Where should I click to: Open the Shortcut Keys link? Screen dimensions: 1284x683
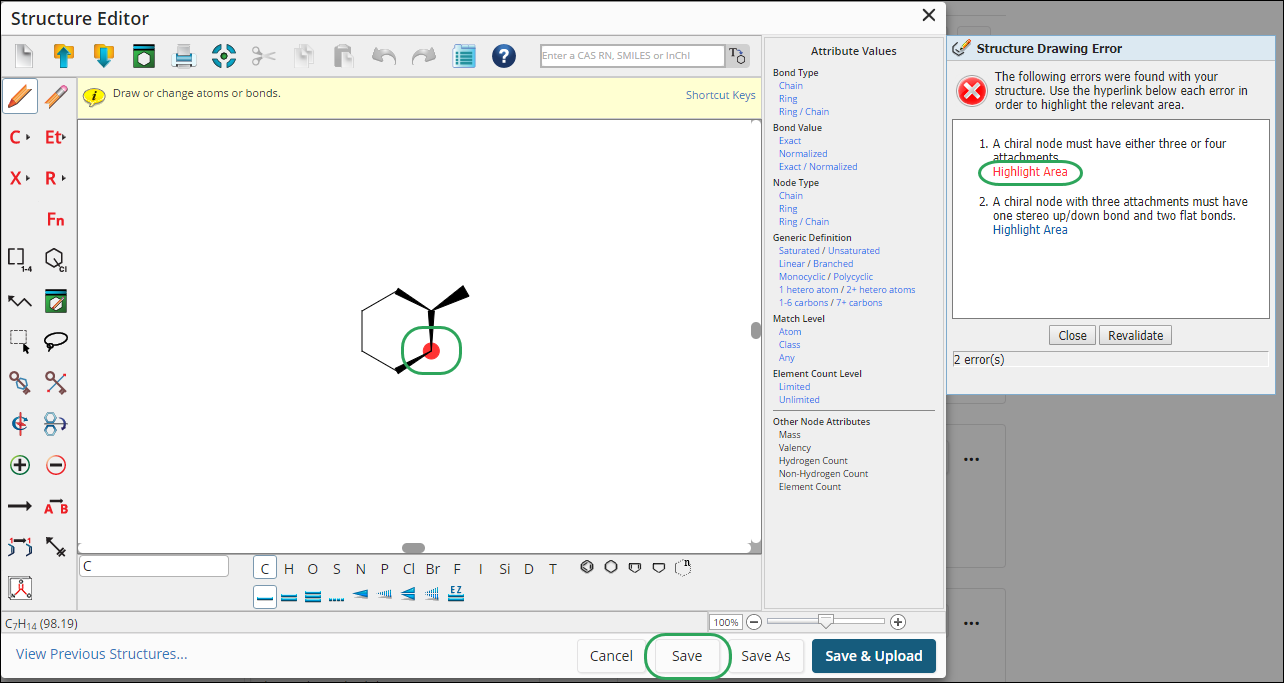point(720,95)
